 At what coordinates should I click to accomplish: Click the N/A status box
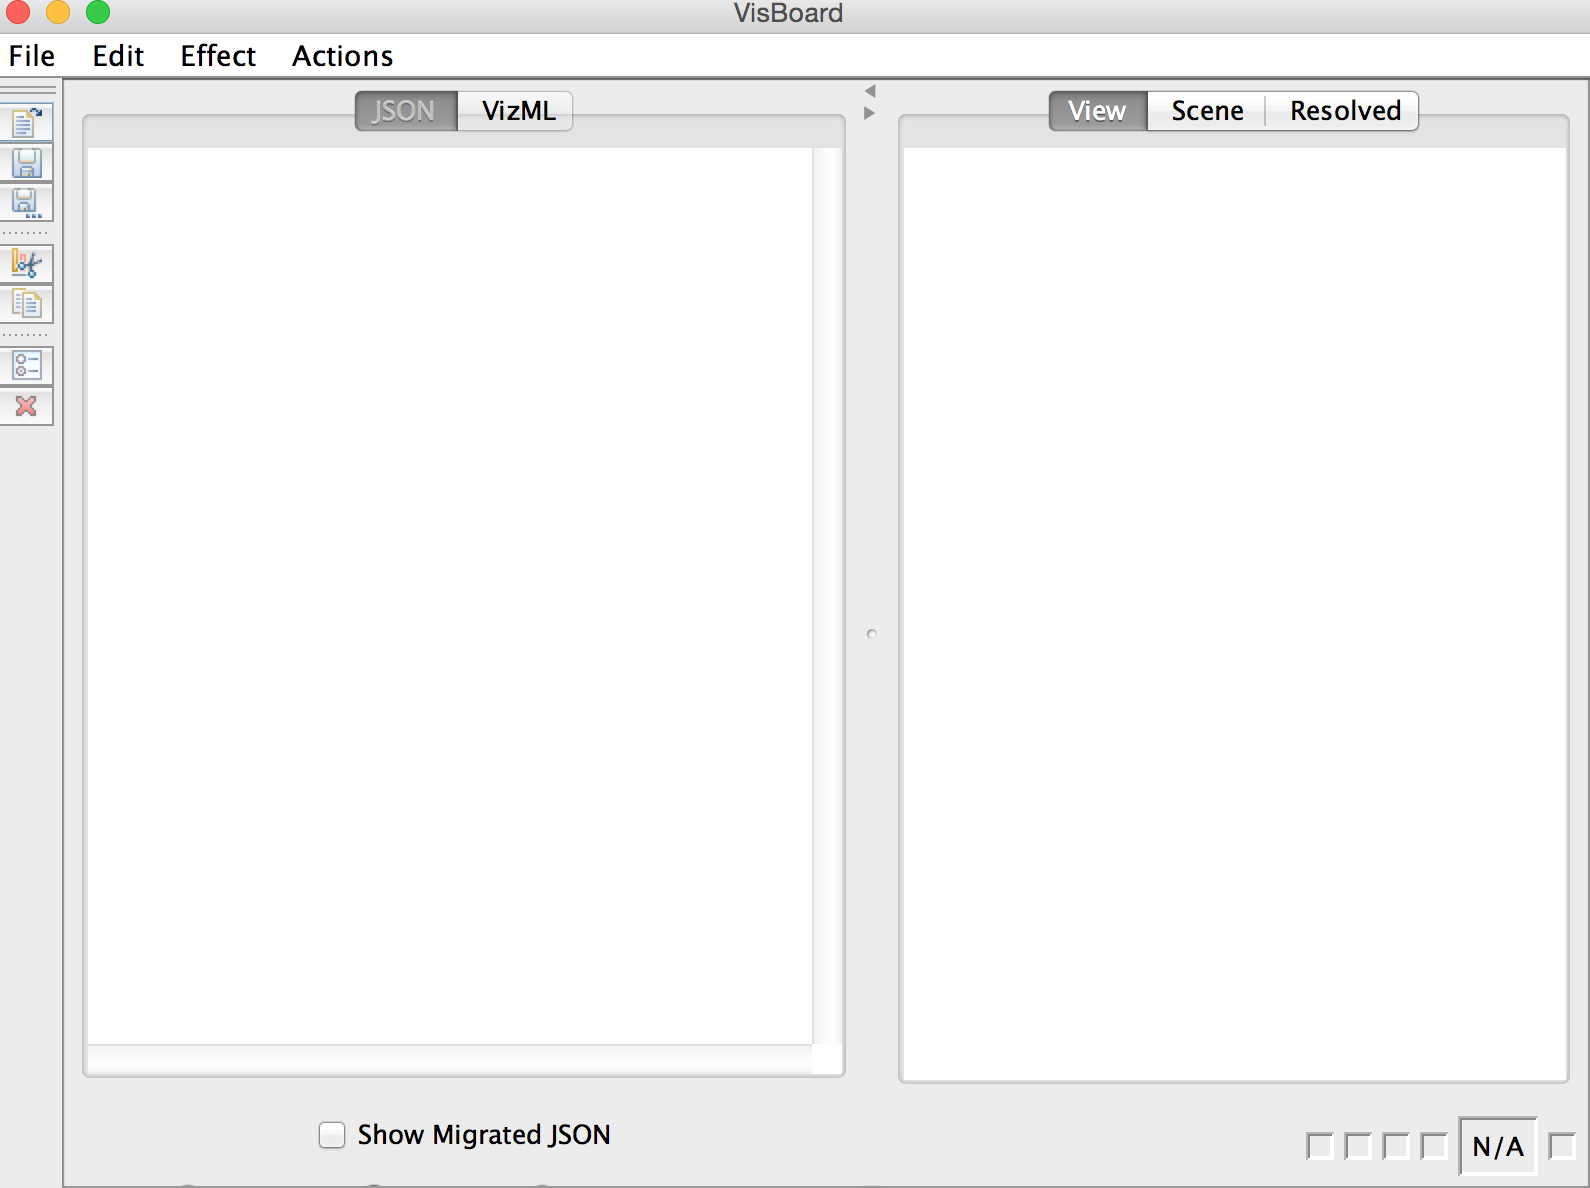[x=1497, y=1146]
